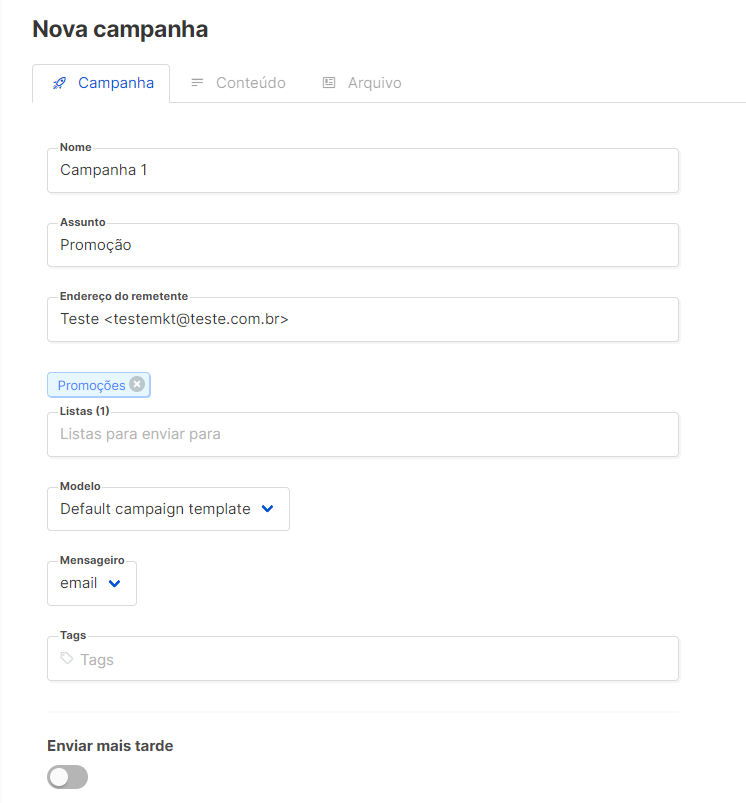Click the blue chevron of Modelo select
The height and width of the screenshot is (803, 746).
pos(267,508)
